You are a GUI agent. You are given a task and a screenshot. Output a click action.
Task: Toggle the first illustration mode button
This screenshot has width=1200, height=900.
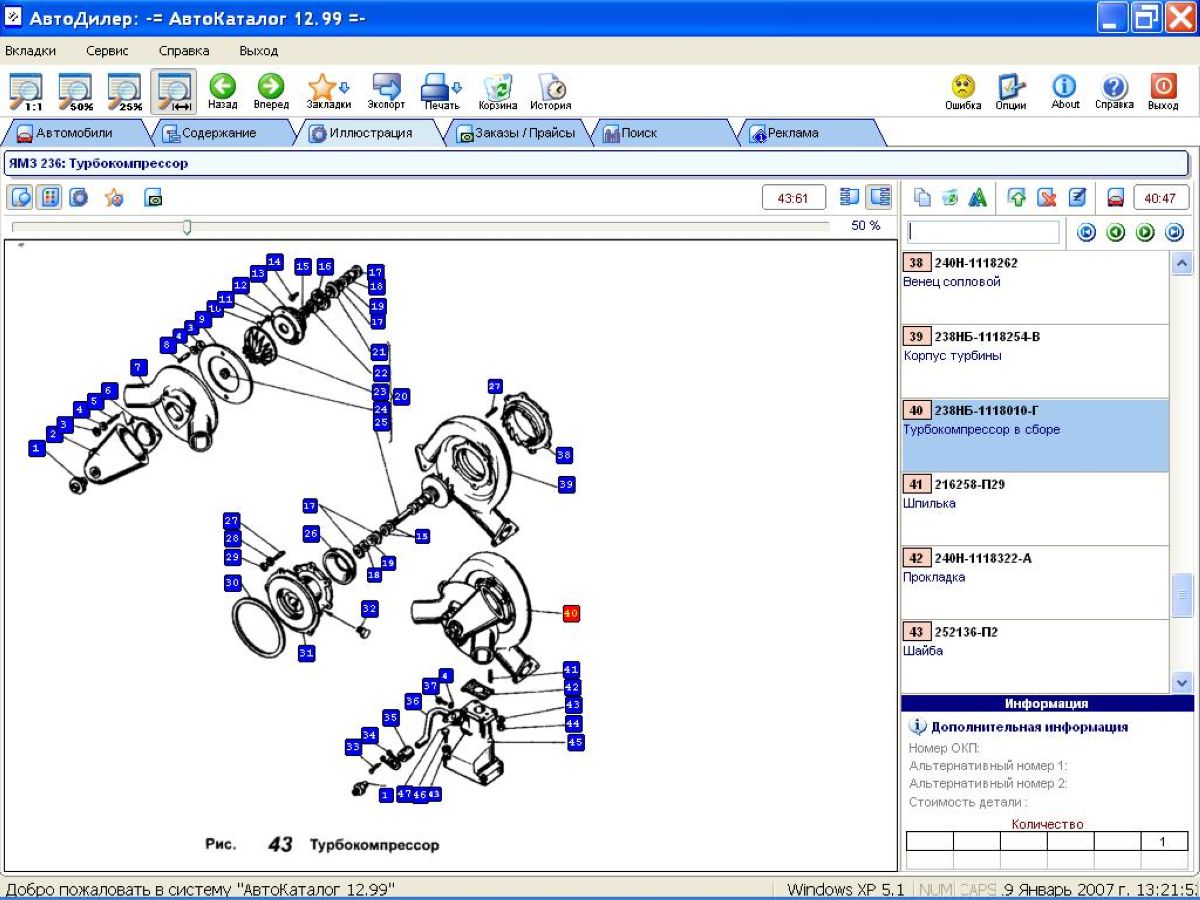coord(21,197)
